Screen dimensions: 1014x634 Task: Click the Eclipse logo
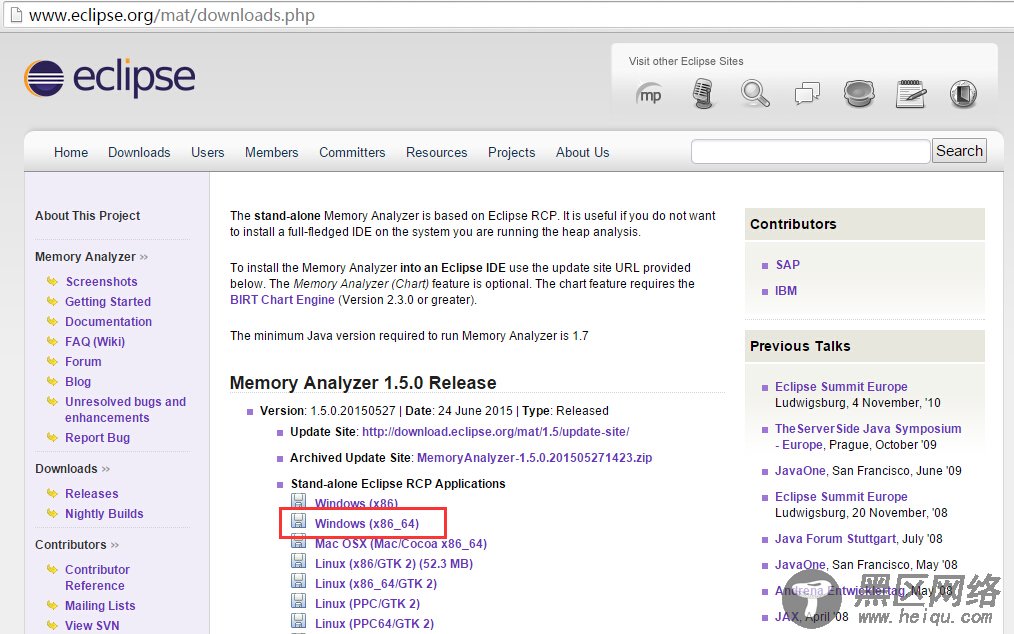pyautogui.click(x=109, y=78)
